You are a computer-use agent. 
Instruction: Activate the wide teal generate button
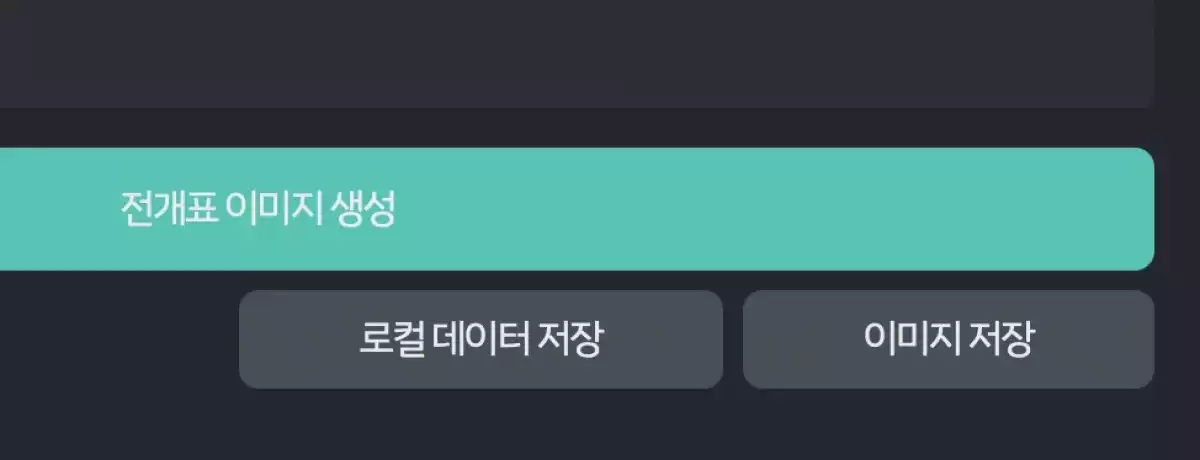[x=576, y=209]
